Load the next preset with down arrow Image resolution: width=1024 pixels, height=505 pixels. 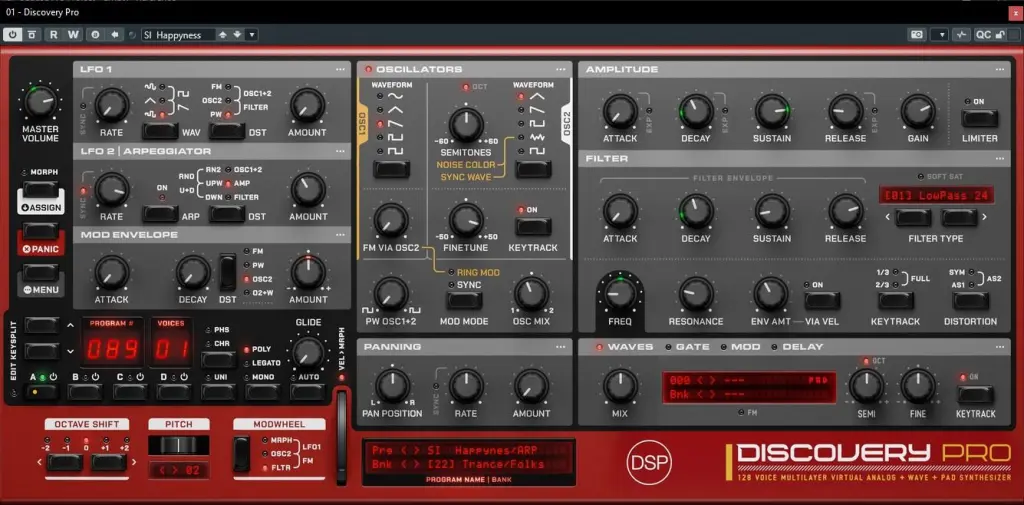click(237, 35)
